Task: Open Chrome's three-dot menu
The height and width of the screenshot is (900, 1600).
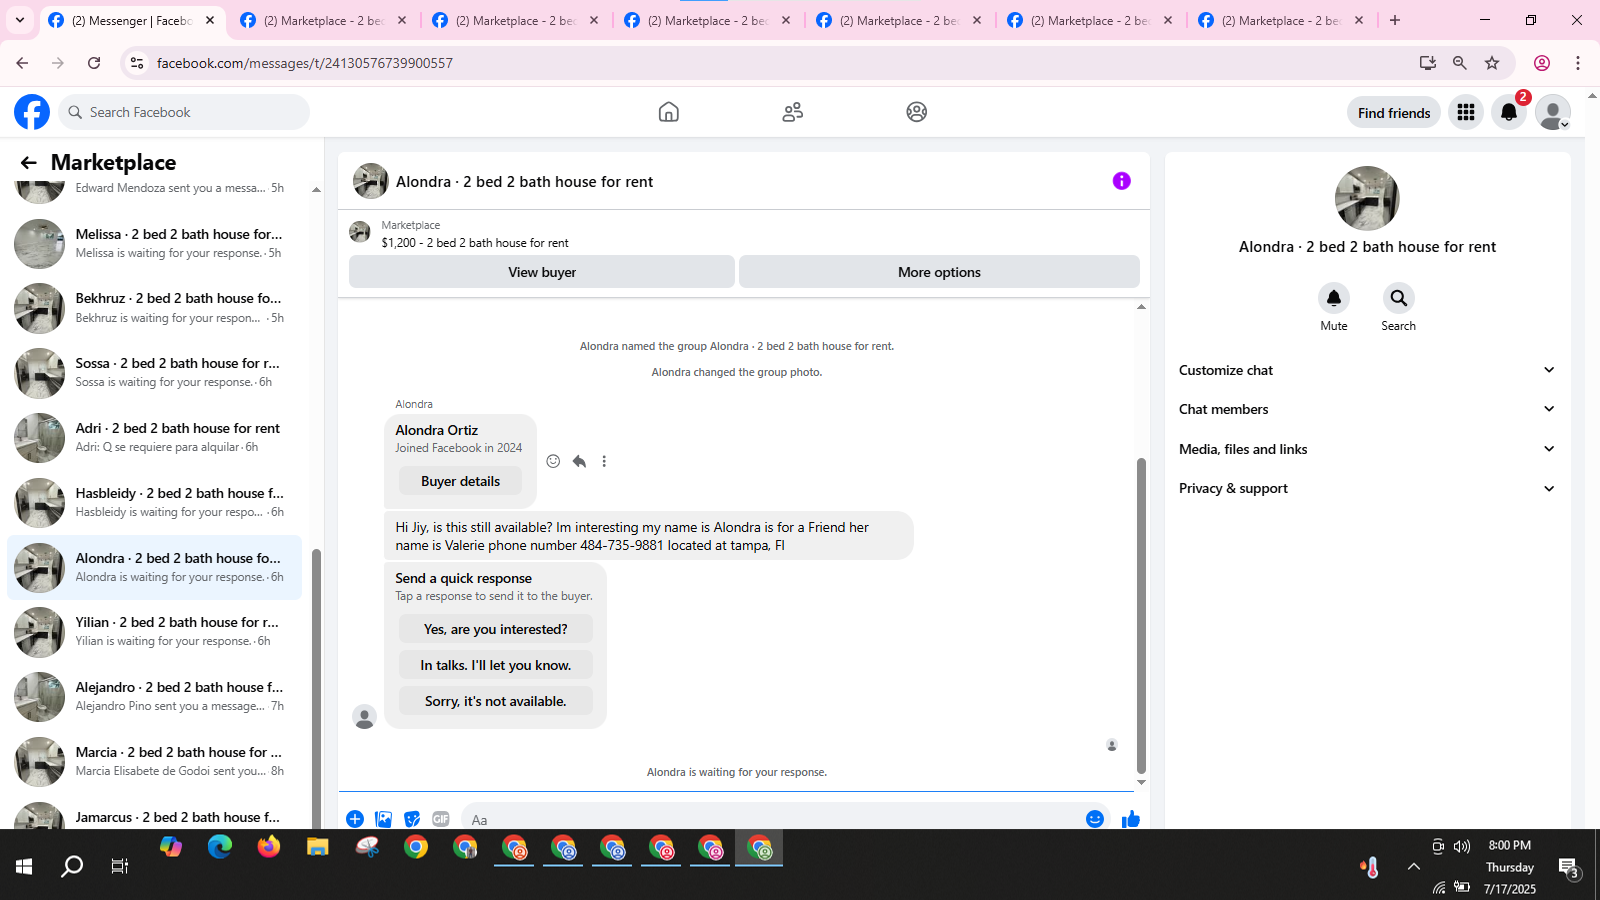Action: (1578, 63)
